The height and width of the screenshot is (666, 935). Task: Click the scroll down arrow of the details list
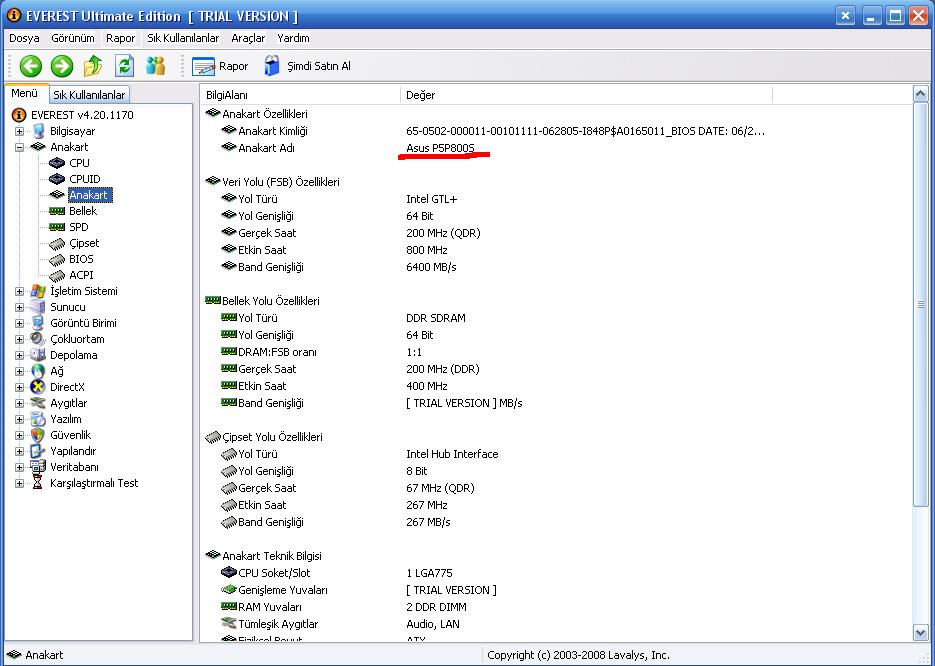[920, 632]
